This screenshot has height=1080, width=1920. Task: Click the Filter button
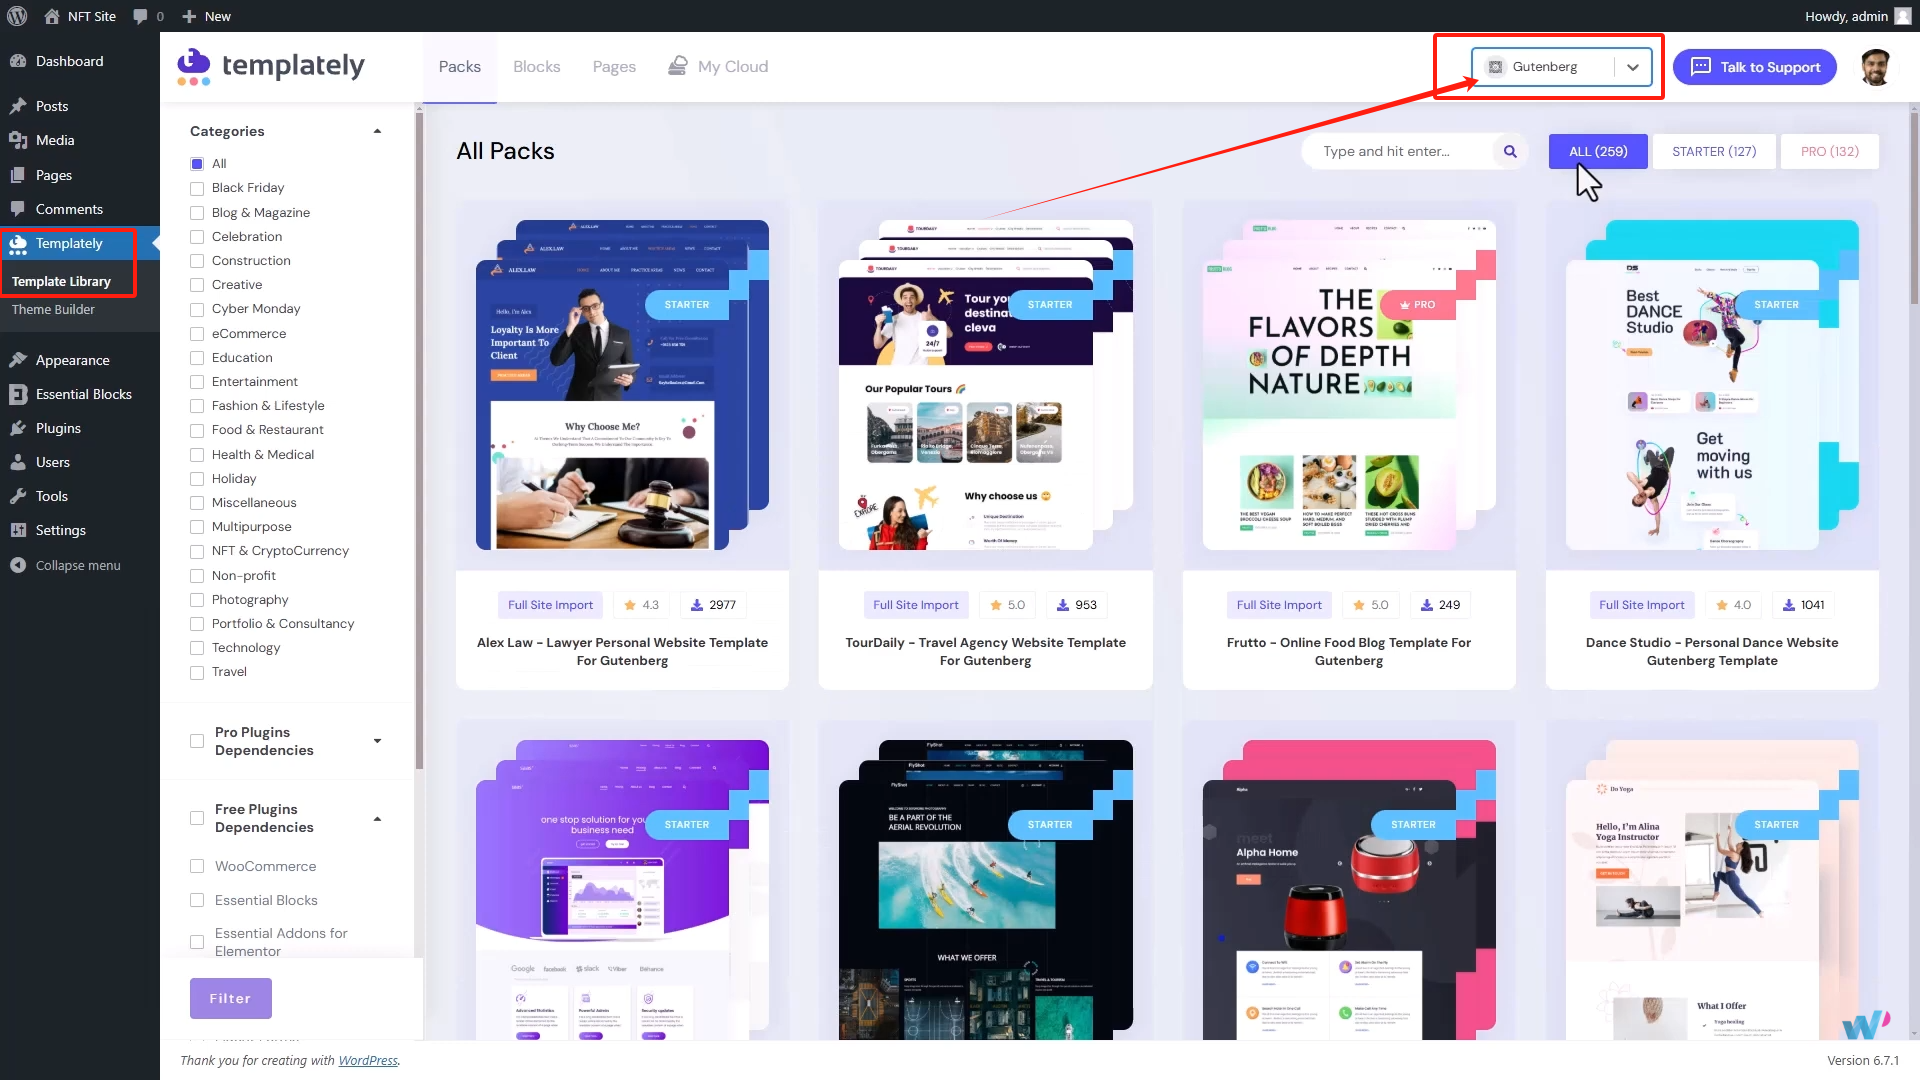(x=230, y=998)
